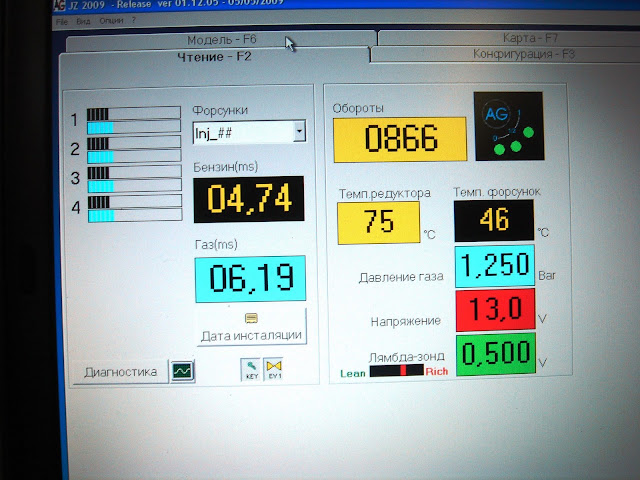Select the Inj_## combo box field
640x480 pixels.
(249, 132)
